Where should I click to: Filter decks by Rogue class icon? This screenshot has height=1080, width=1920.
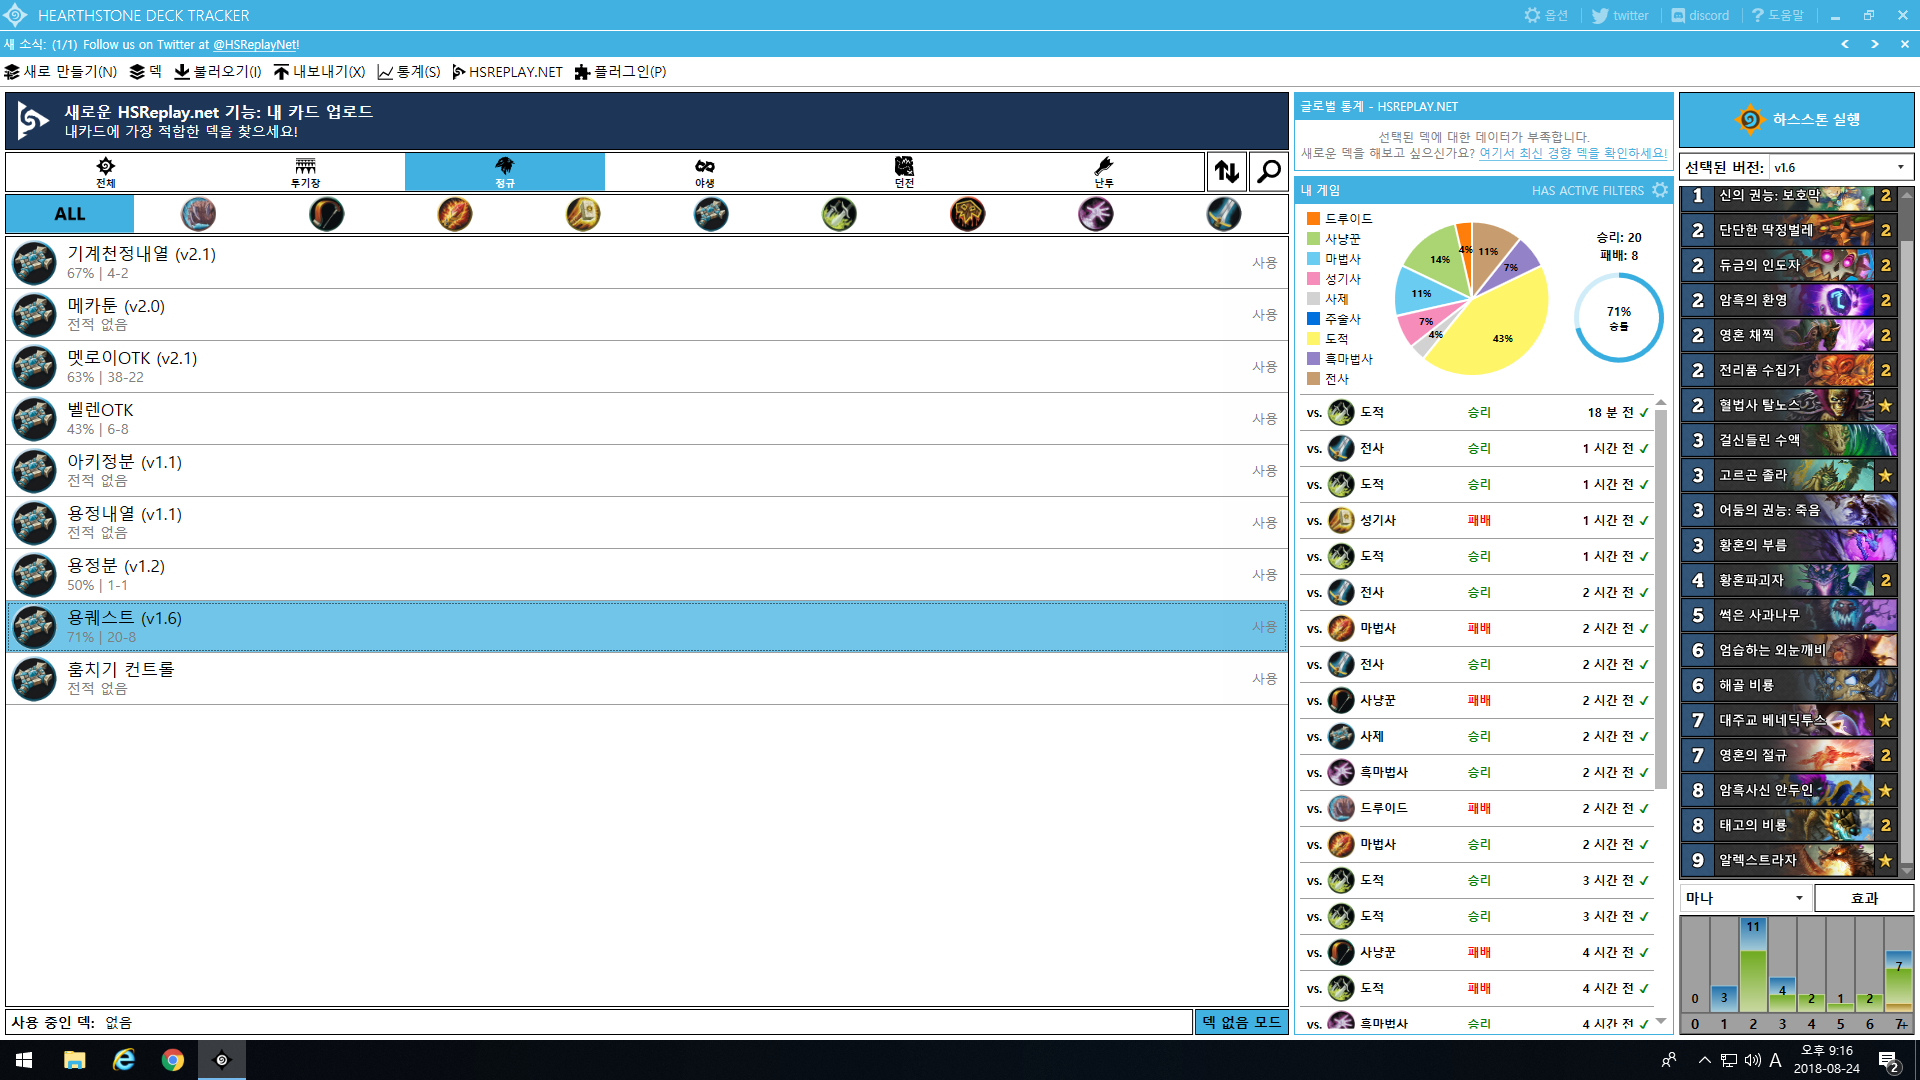pos(839,214)
